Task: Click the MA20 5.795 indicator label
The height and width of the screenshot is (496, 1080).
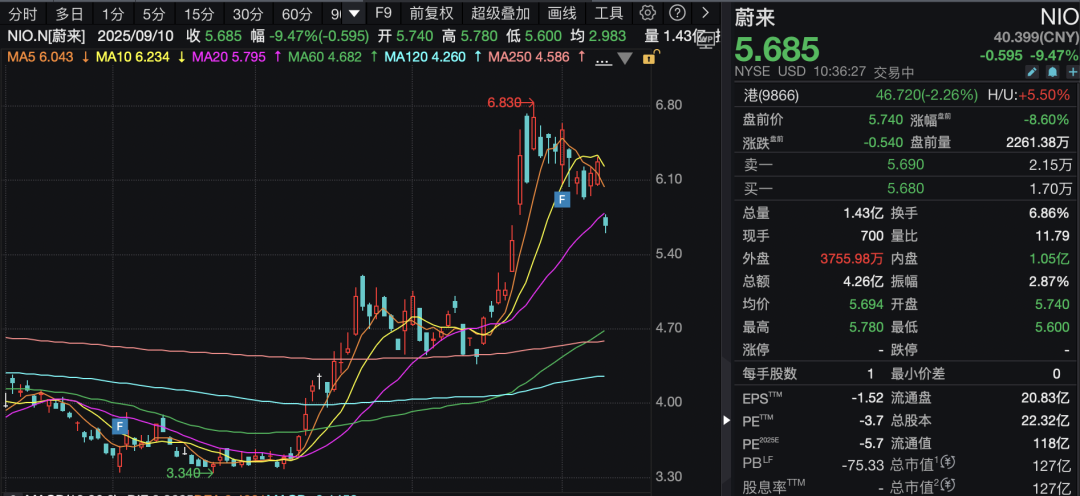Action: pyautogui.click(x=229, y=58)
